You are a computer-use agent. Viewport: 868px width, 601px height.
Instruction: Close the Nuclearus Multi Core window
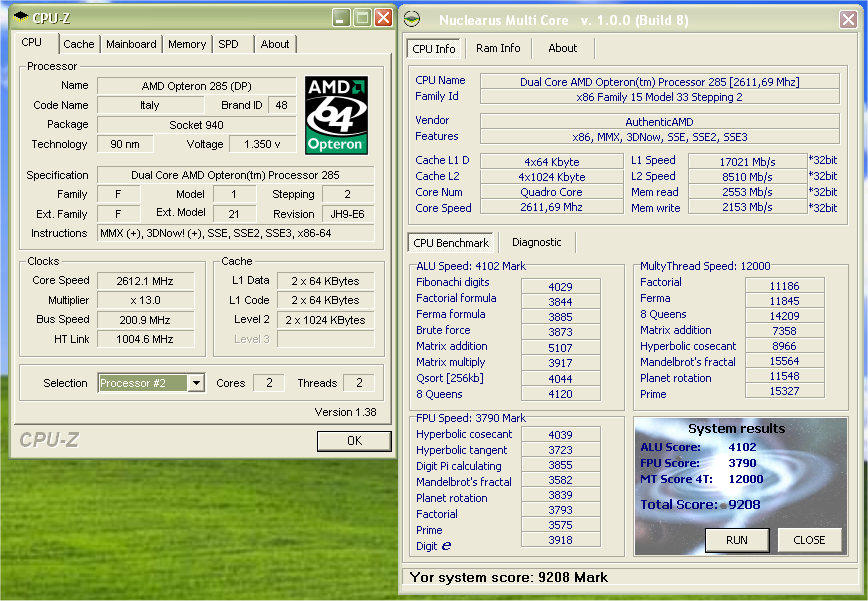pos(848,20)
